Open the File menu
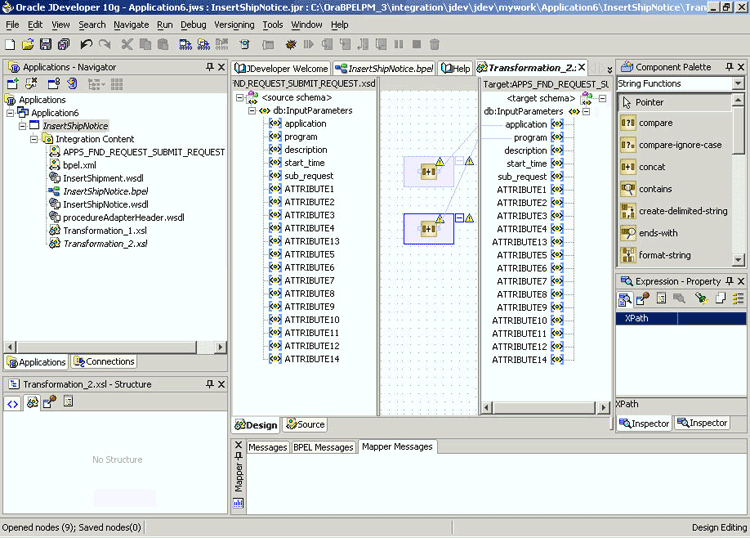 pos(12,24)
